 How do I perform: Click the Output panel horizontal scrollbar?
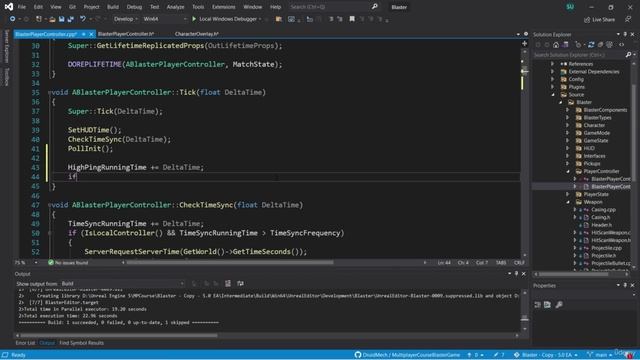[120, 336]
